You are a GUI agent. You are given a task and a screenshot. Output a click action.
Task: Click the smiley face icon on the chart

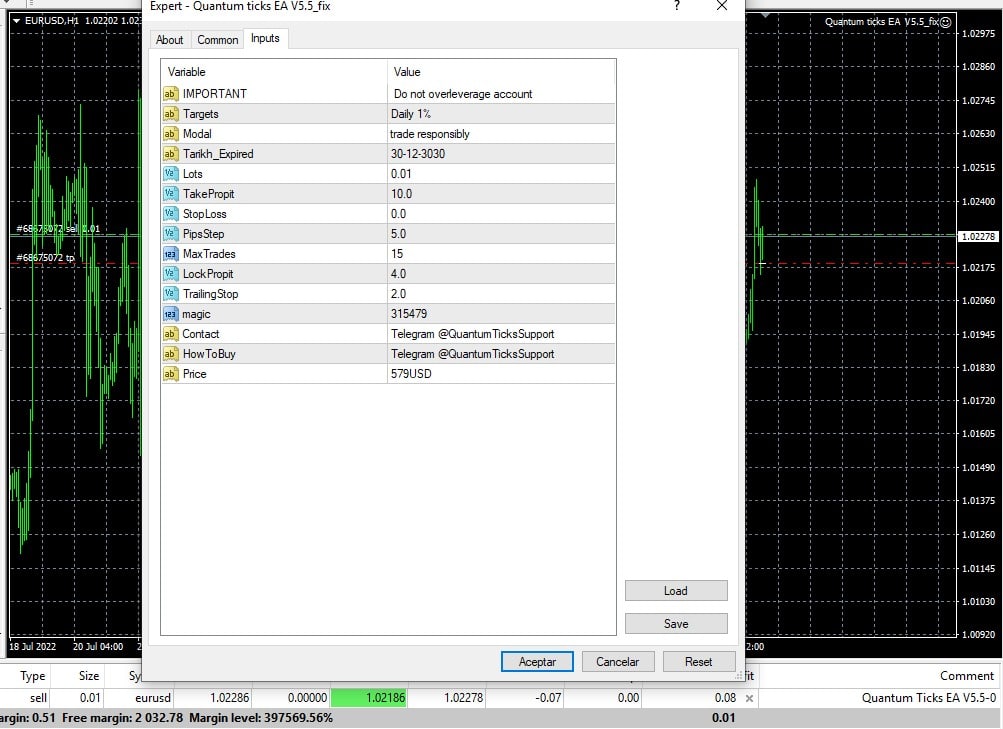[945, 22]
